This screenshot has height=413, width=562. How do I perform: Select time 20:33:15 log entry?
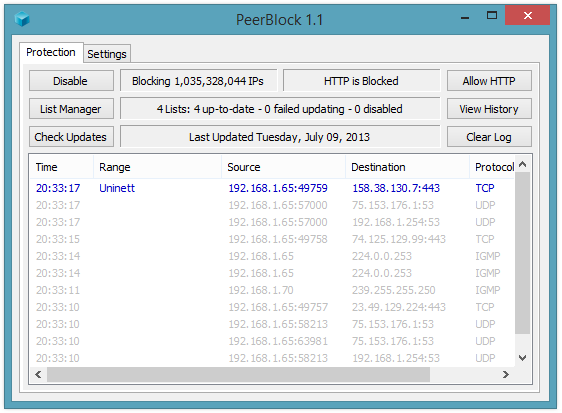(58, 239)
